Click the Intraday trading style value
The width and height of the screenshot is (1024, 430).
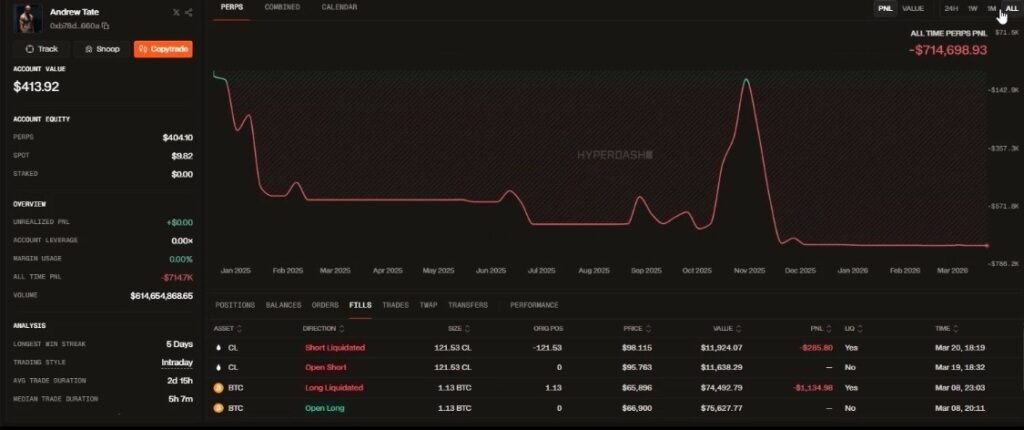177,363
